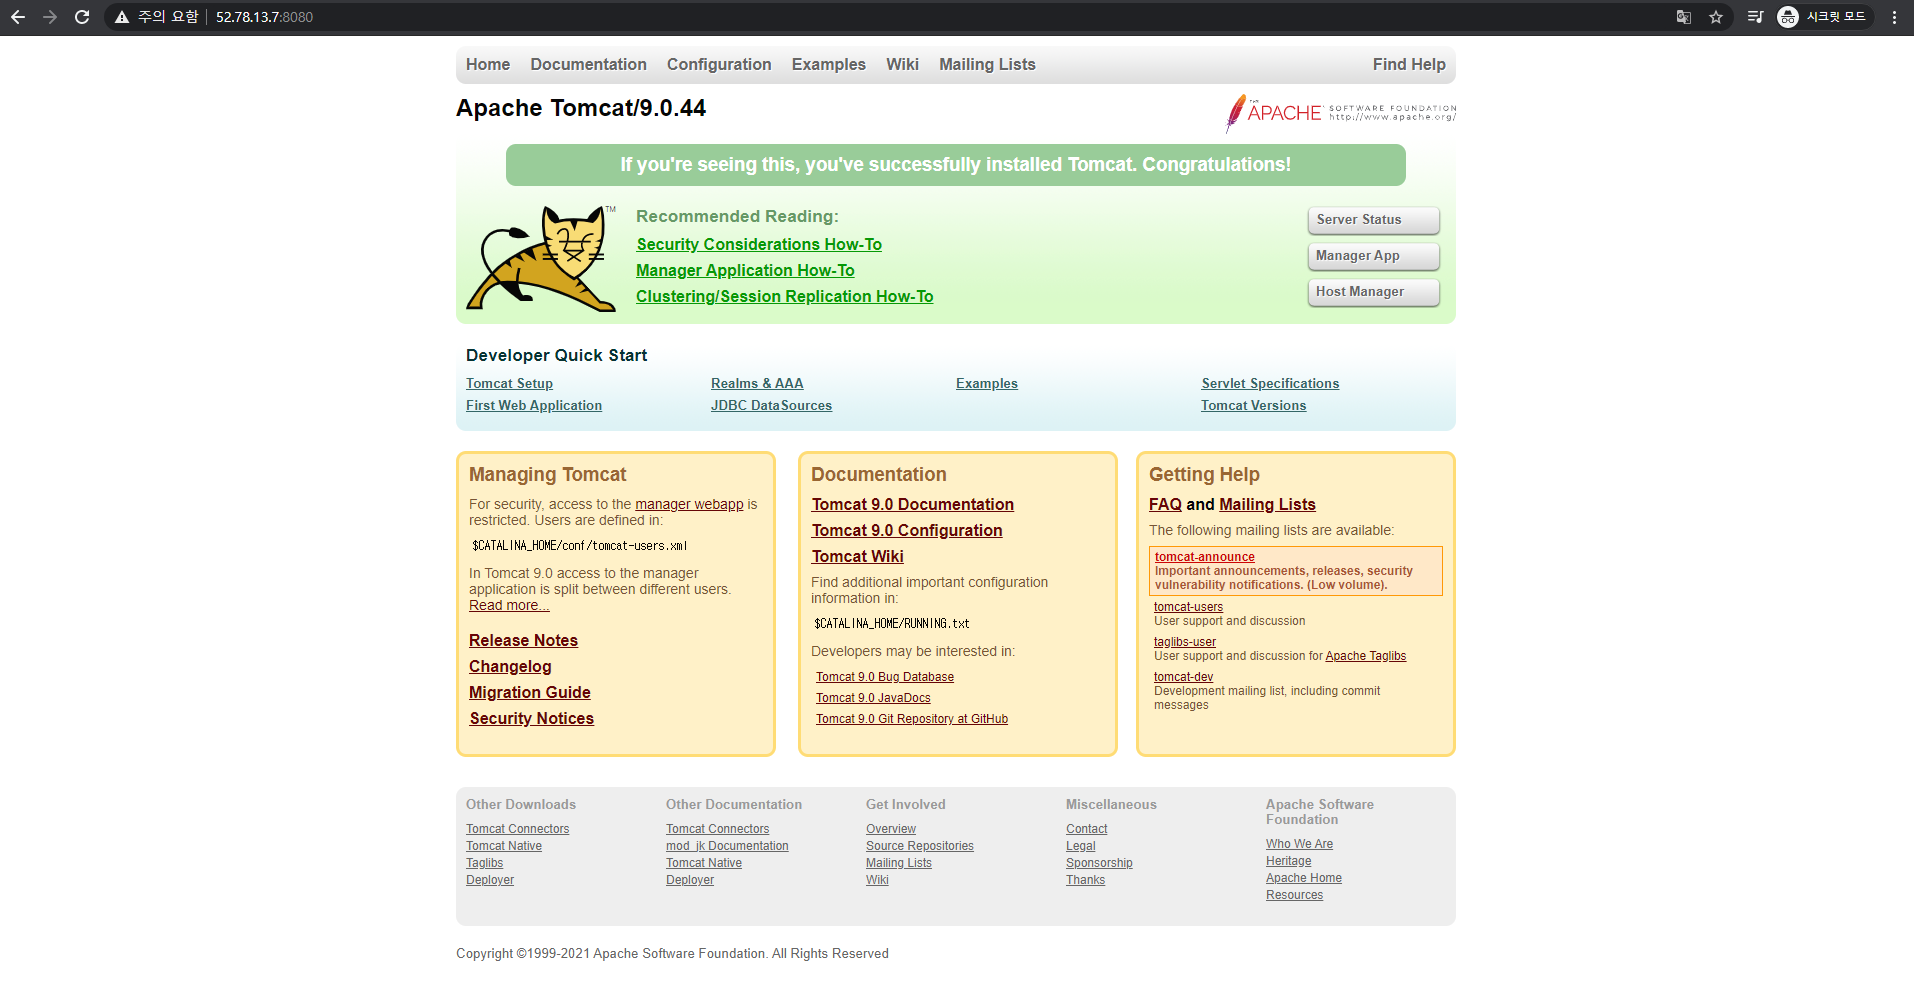Open the translate page icon
Viewport: 1914px width, 1002px height.
click(1684, 17)
